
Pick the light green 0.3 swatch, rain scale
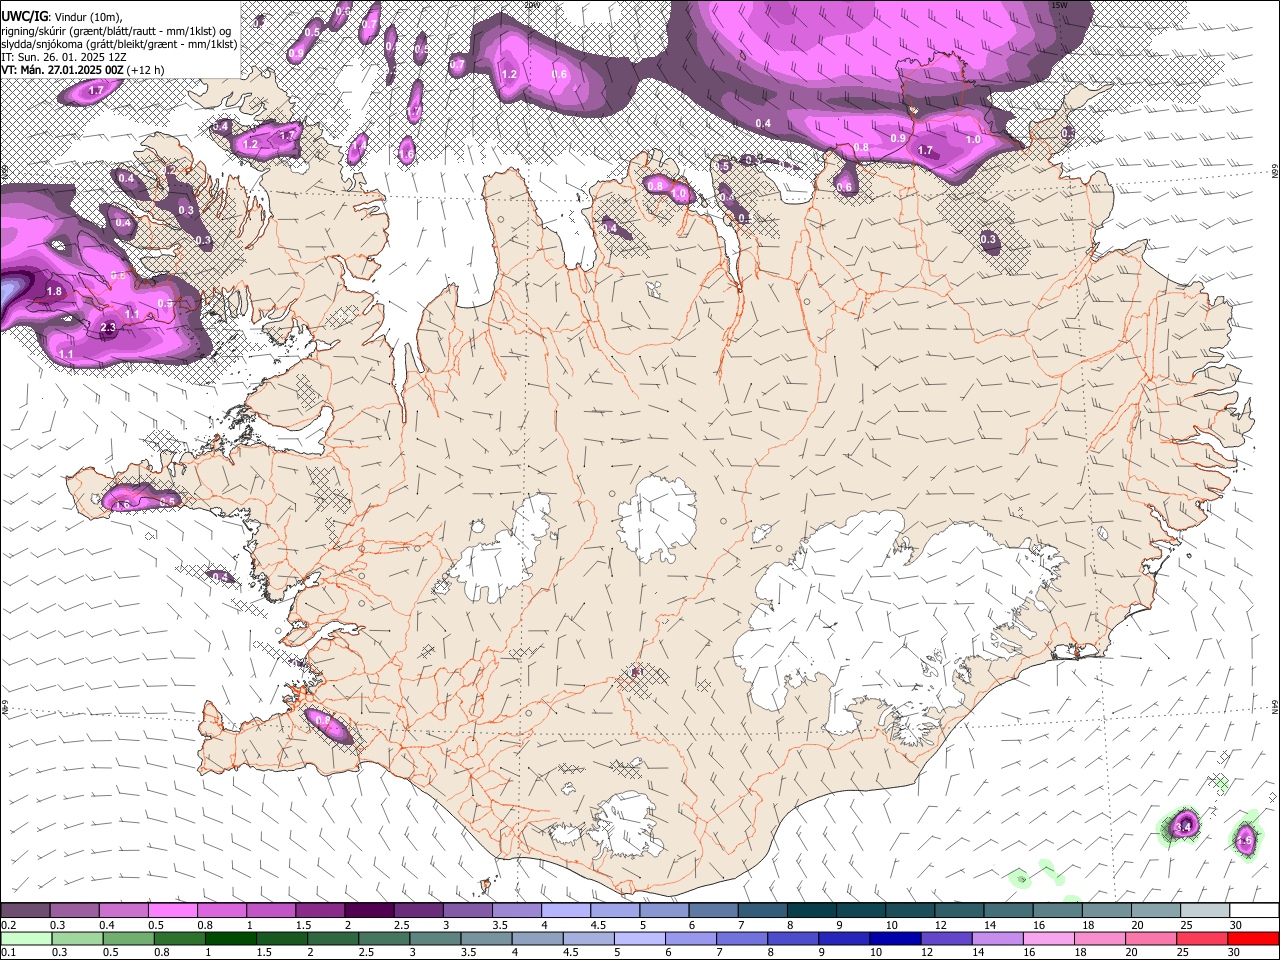[x=77, y=938]
